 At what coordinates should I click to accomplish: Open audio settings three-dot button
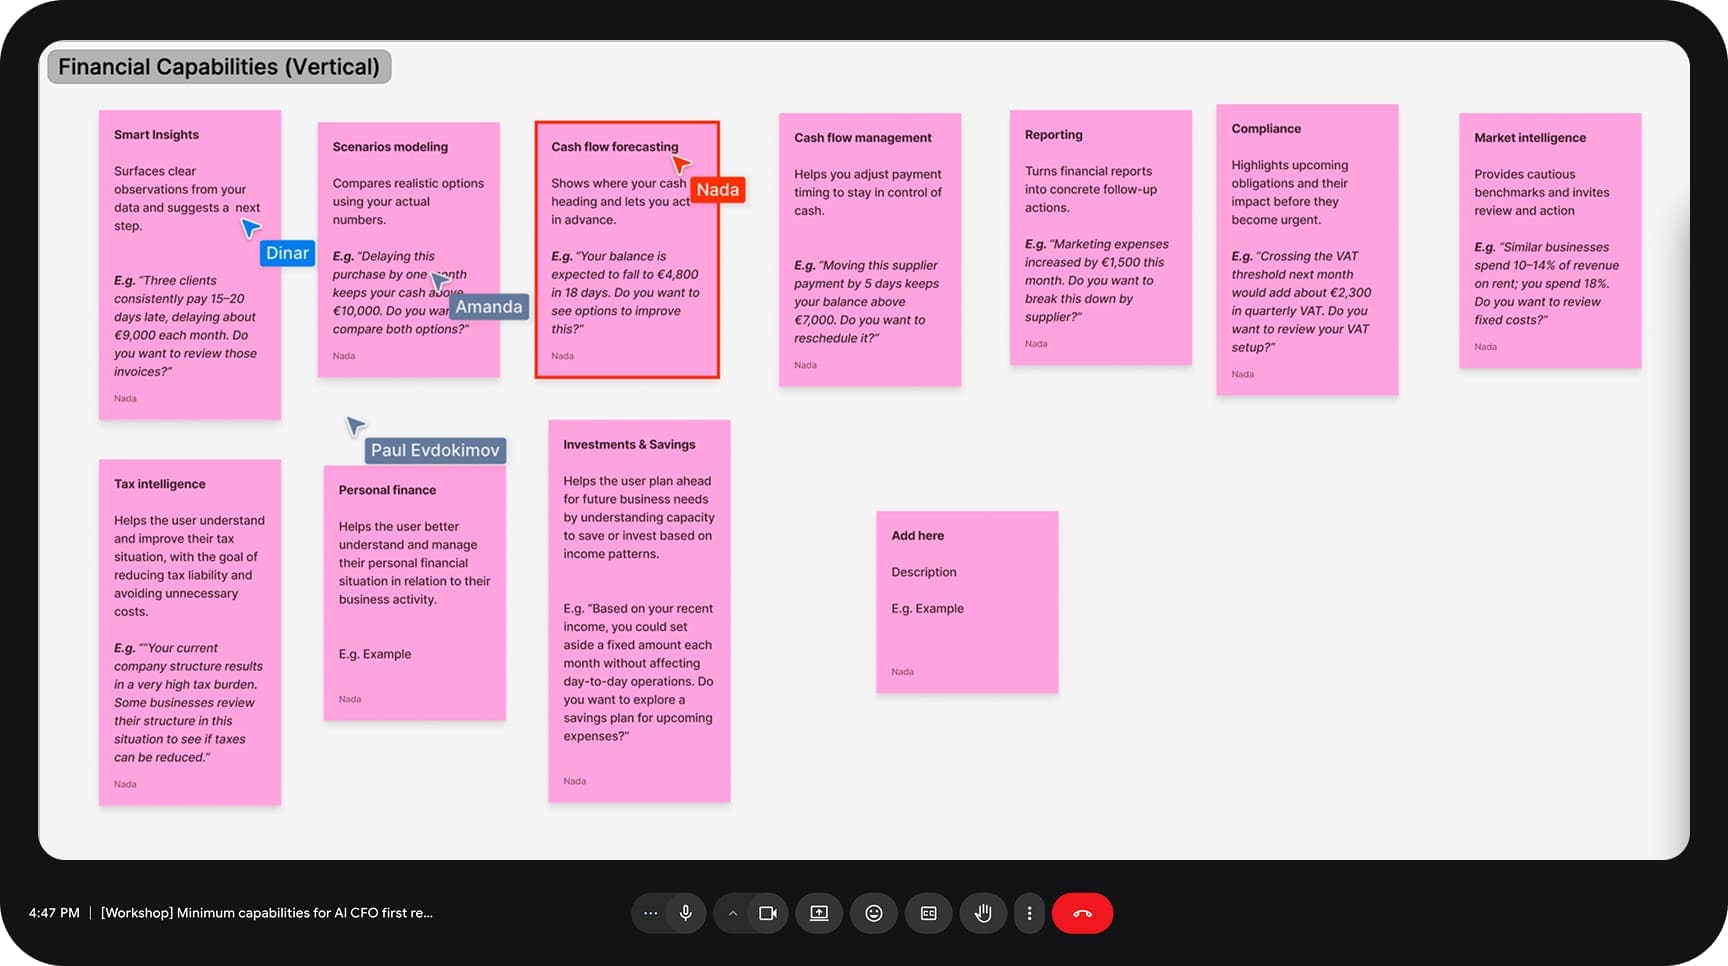click(x=650, y=913)
